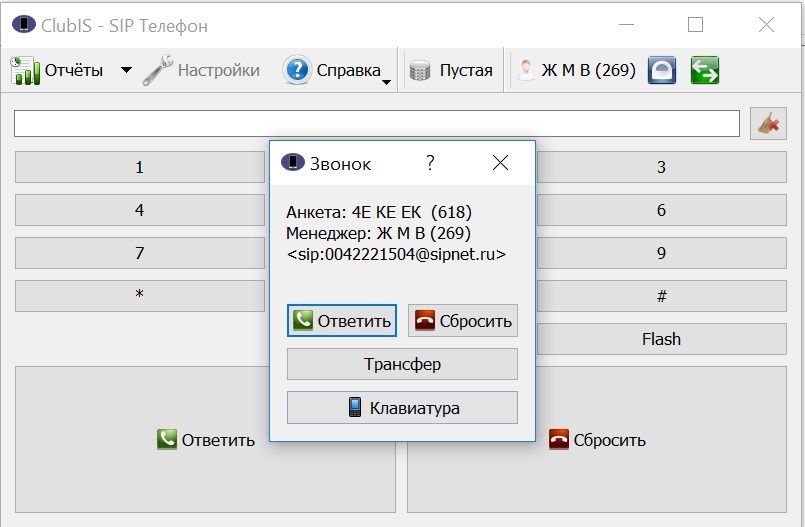
Task: Click the question mark in Звонок dialog
Action: [430, 163]
